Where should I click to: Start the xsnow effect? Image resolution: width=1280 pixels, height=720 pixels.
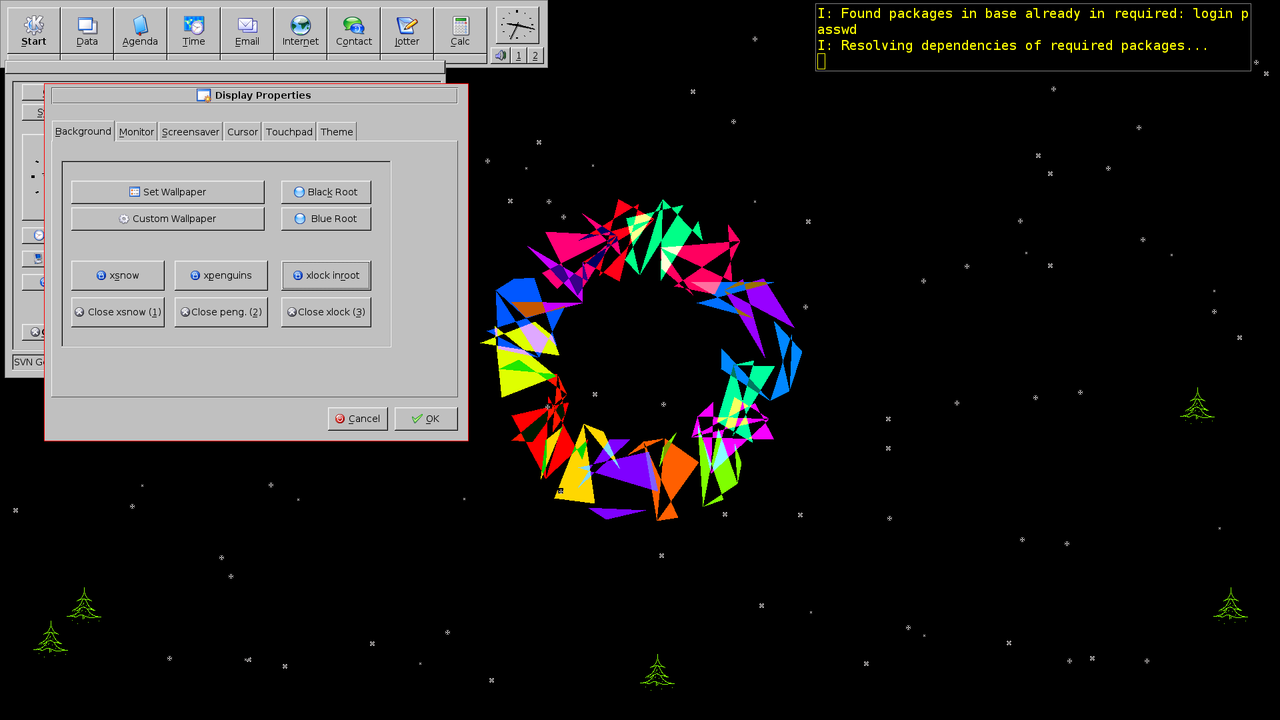coord(117,275)
